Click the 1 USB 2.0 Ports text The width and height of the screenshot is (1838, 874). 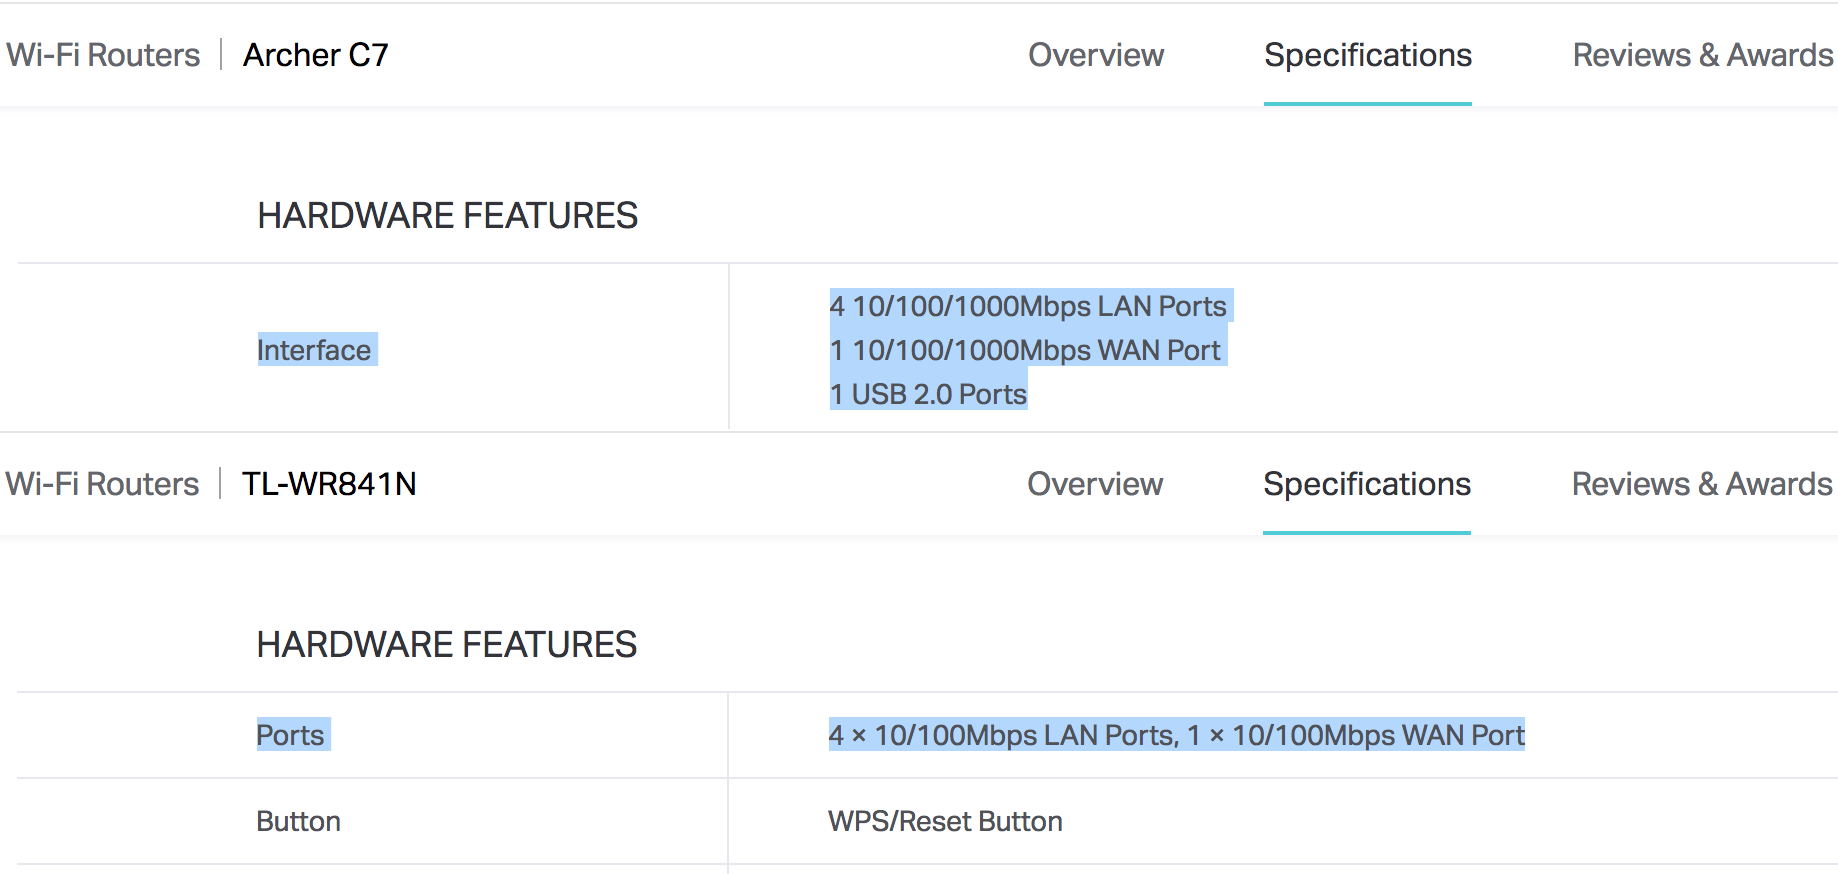[x=928, y=394]
